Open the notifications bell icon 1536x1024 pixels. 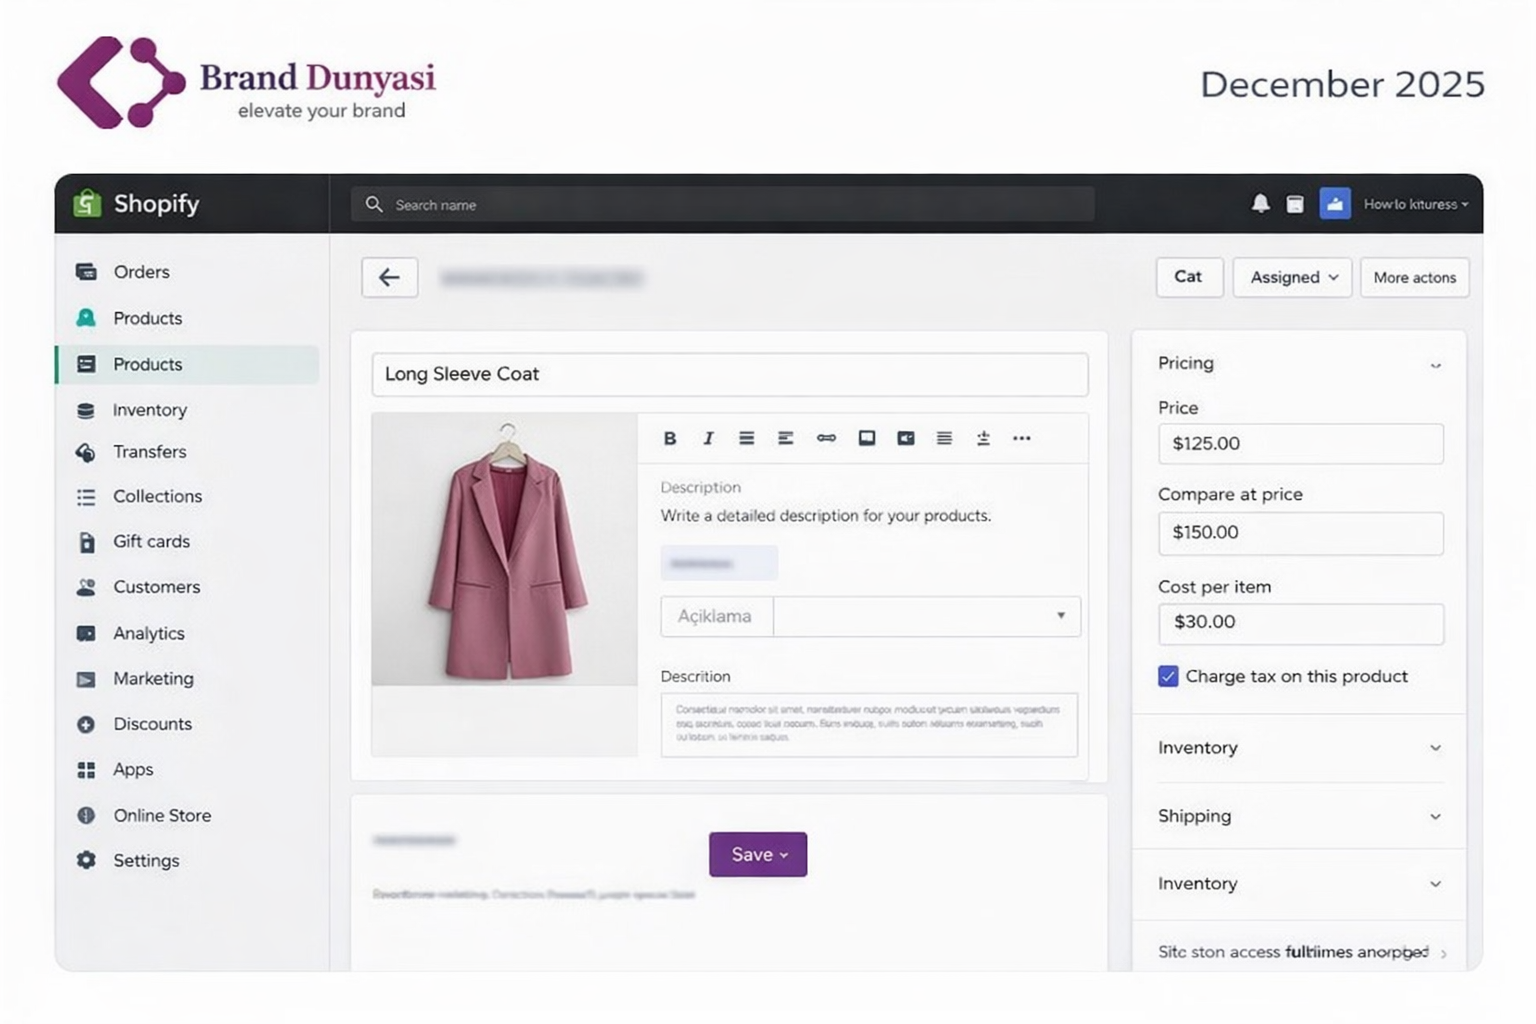coord(1260,204)
